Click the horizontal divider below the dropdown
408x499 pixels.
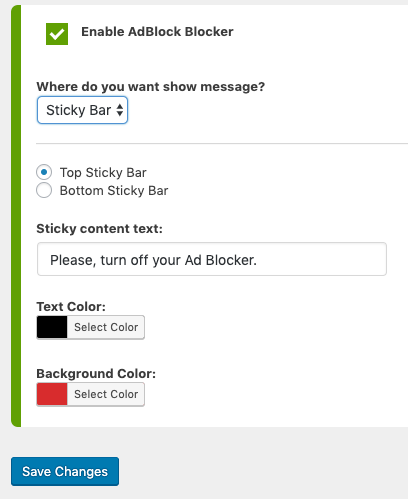pos(222,144)
